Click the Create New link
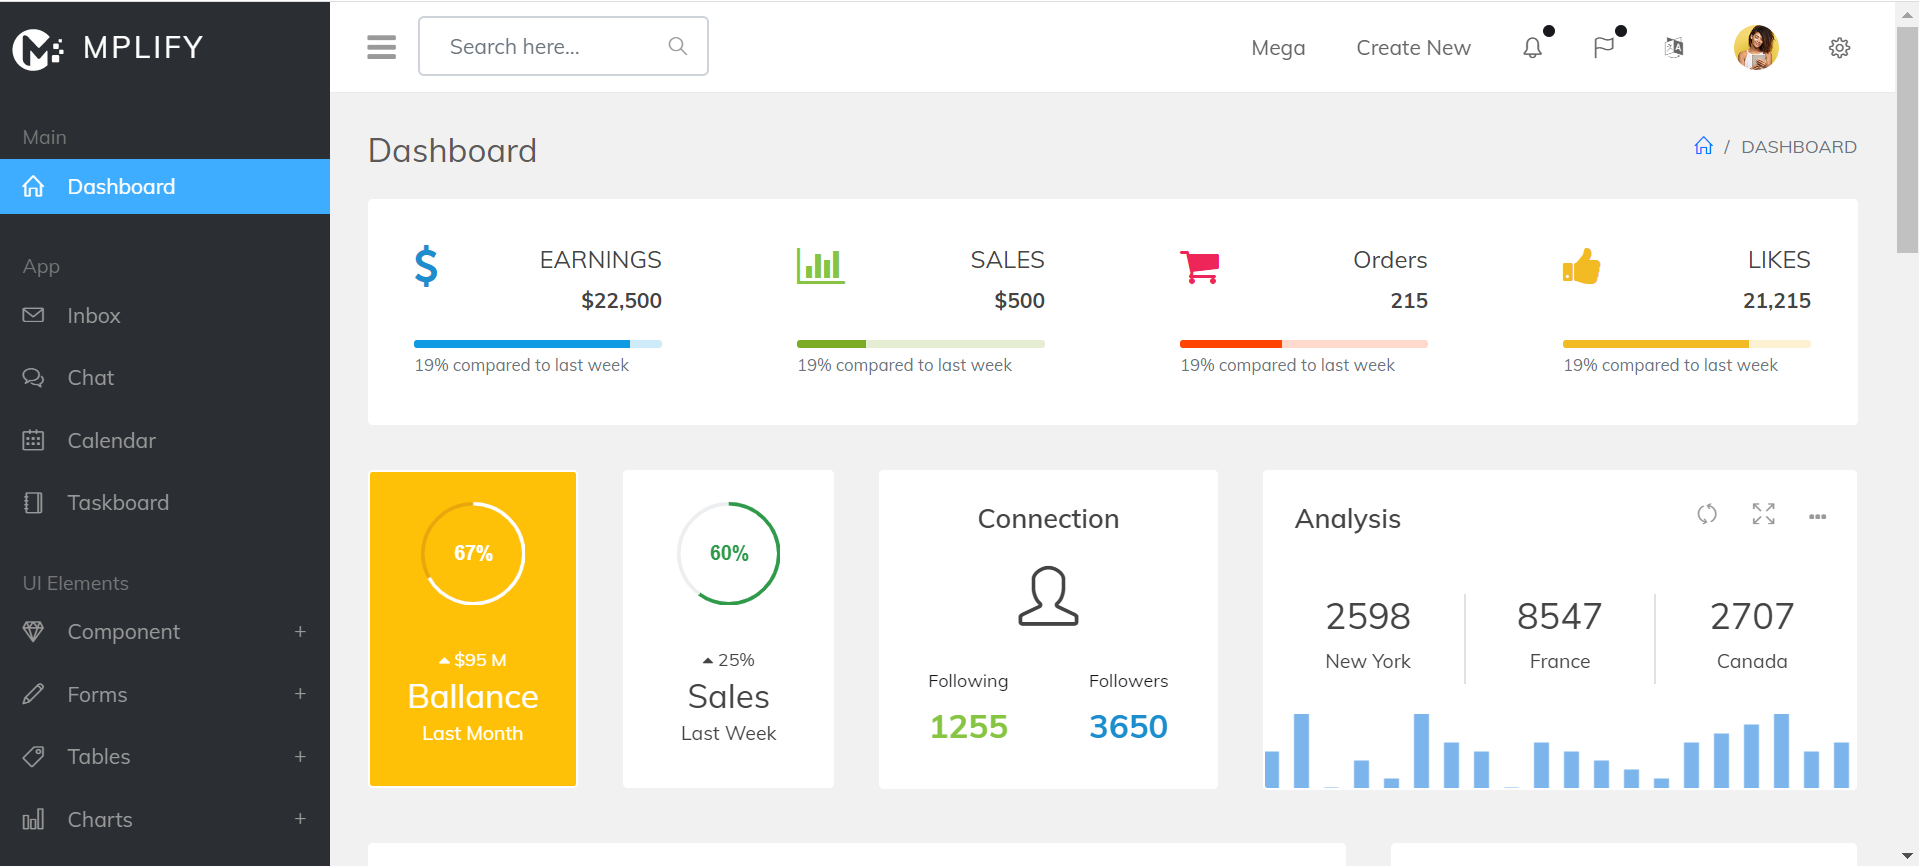This screenshot has height=866, width=1919. (x=1413, y=48)
